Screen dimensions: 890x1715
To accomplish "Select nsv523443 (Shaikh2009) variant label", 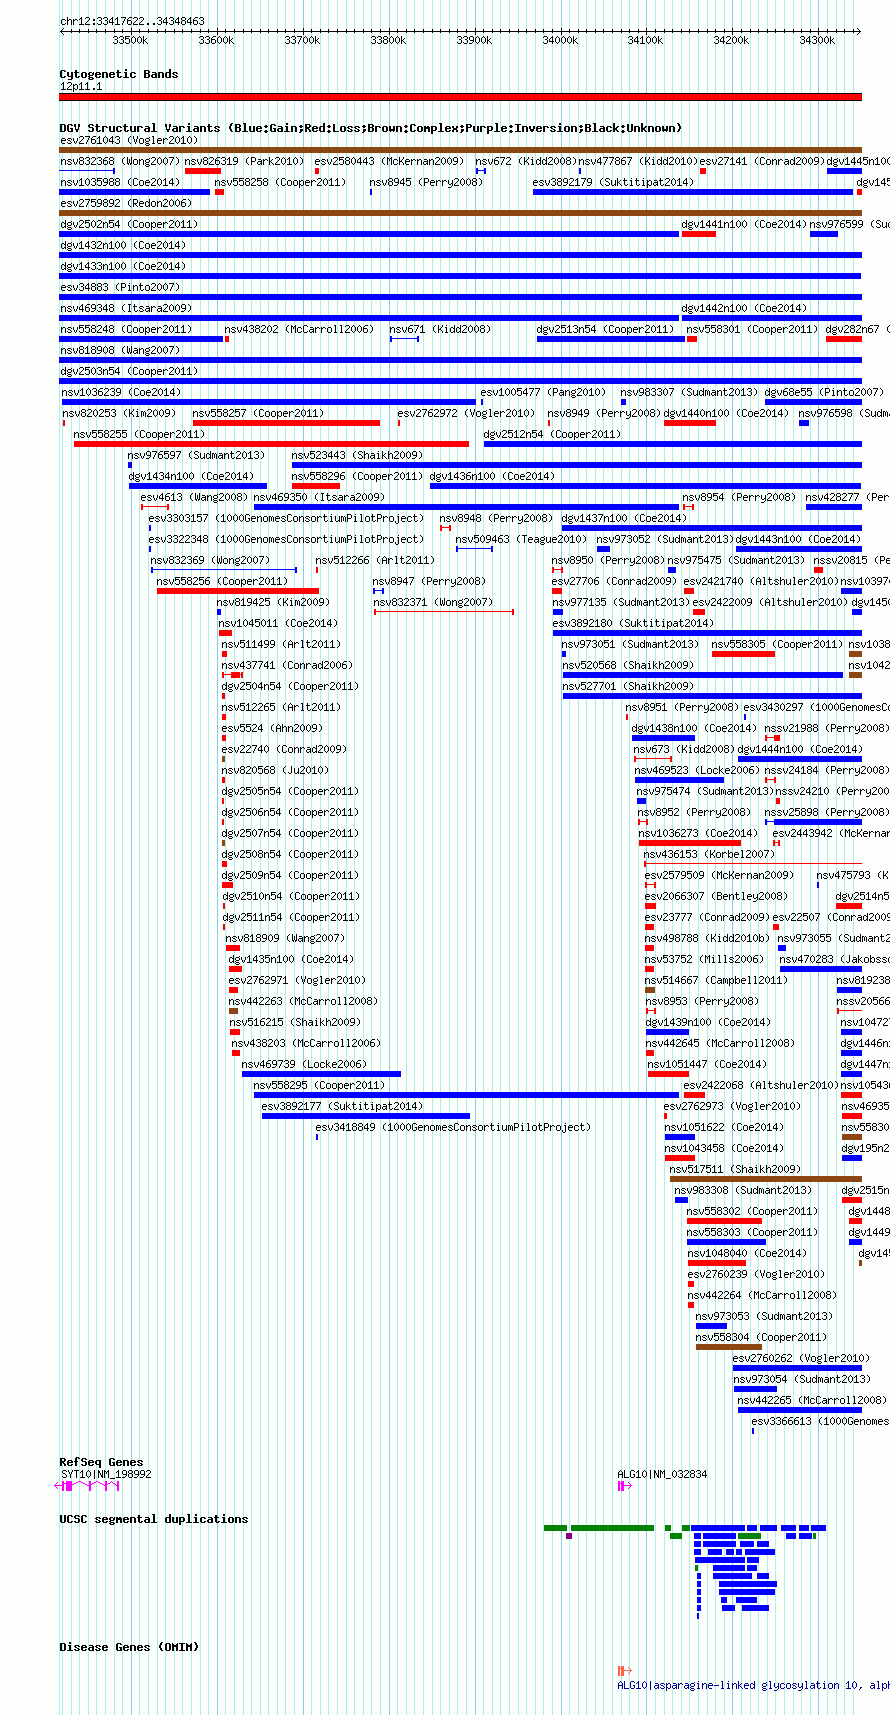I will tap(357, 455).
